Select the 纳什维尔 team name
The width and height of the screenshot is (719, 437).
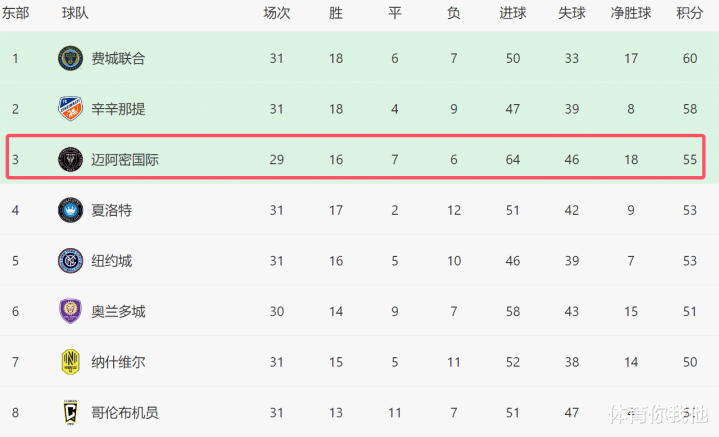pyautogui.click(x=118, y=362)
